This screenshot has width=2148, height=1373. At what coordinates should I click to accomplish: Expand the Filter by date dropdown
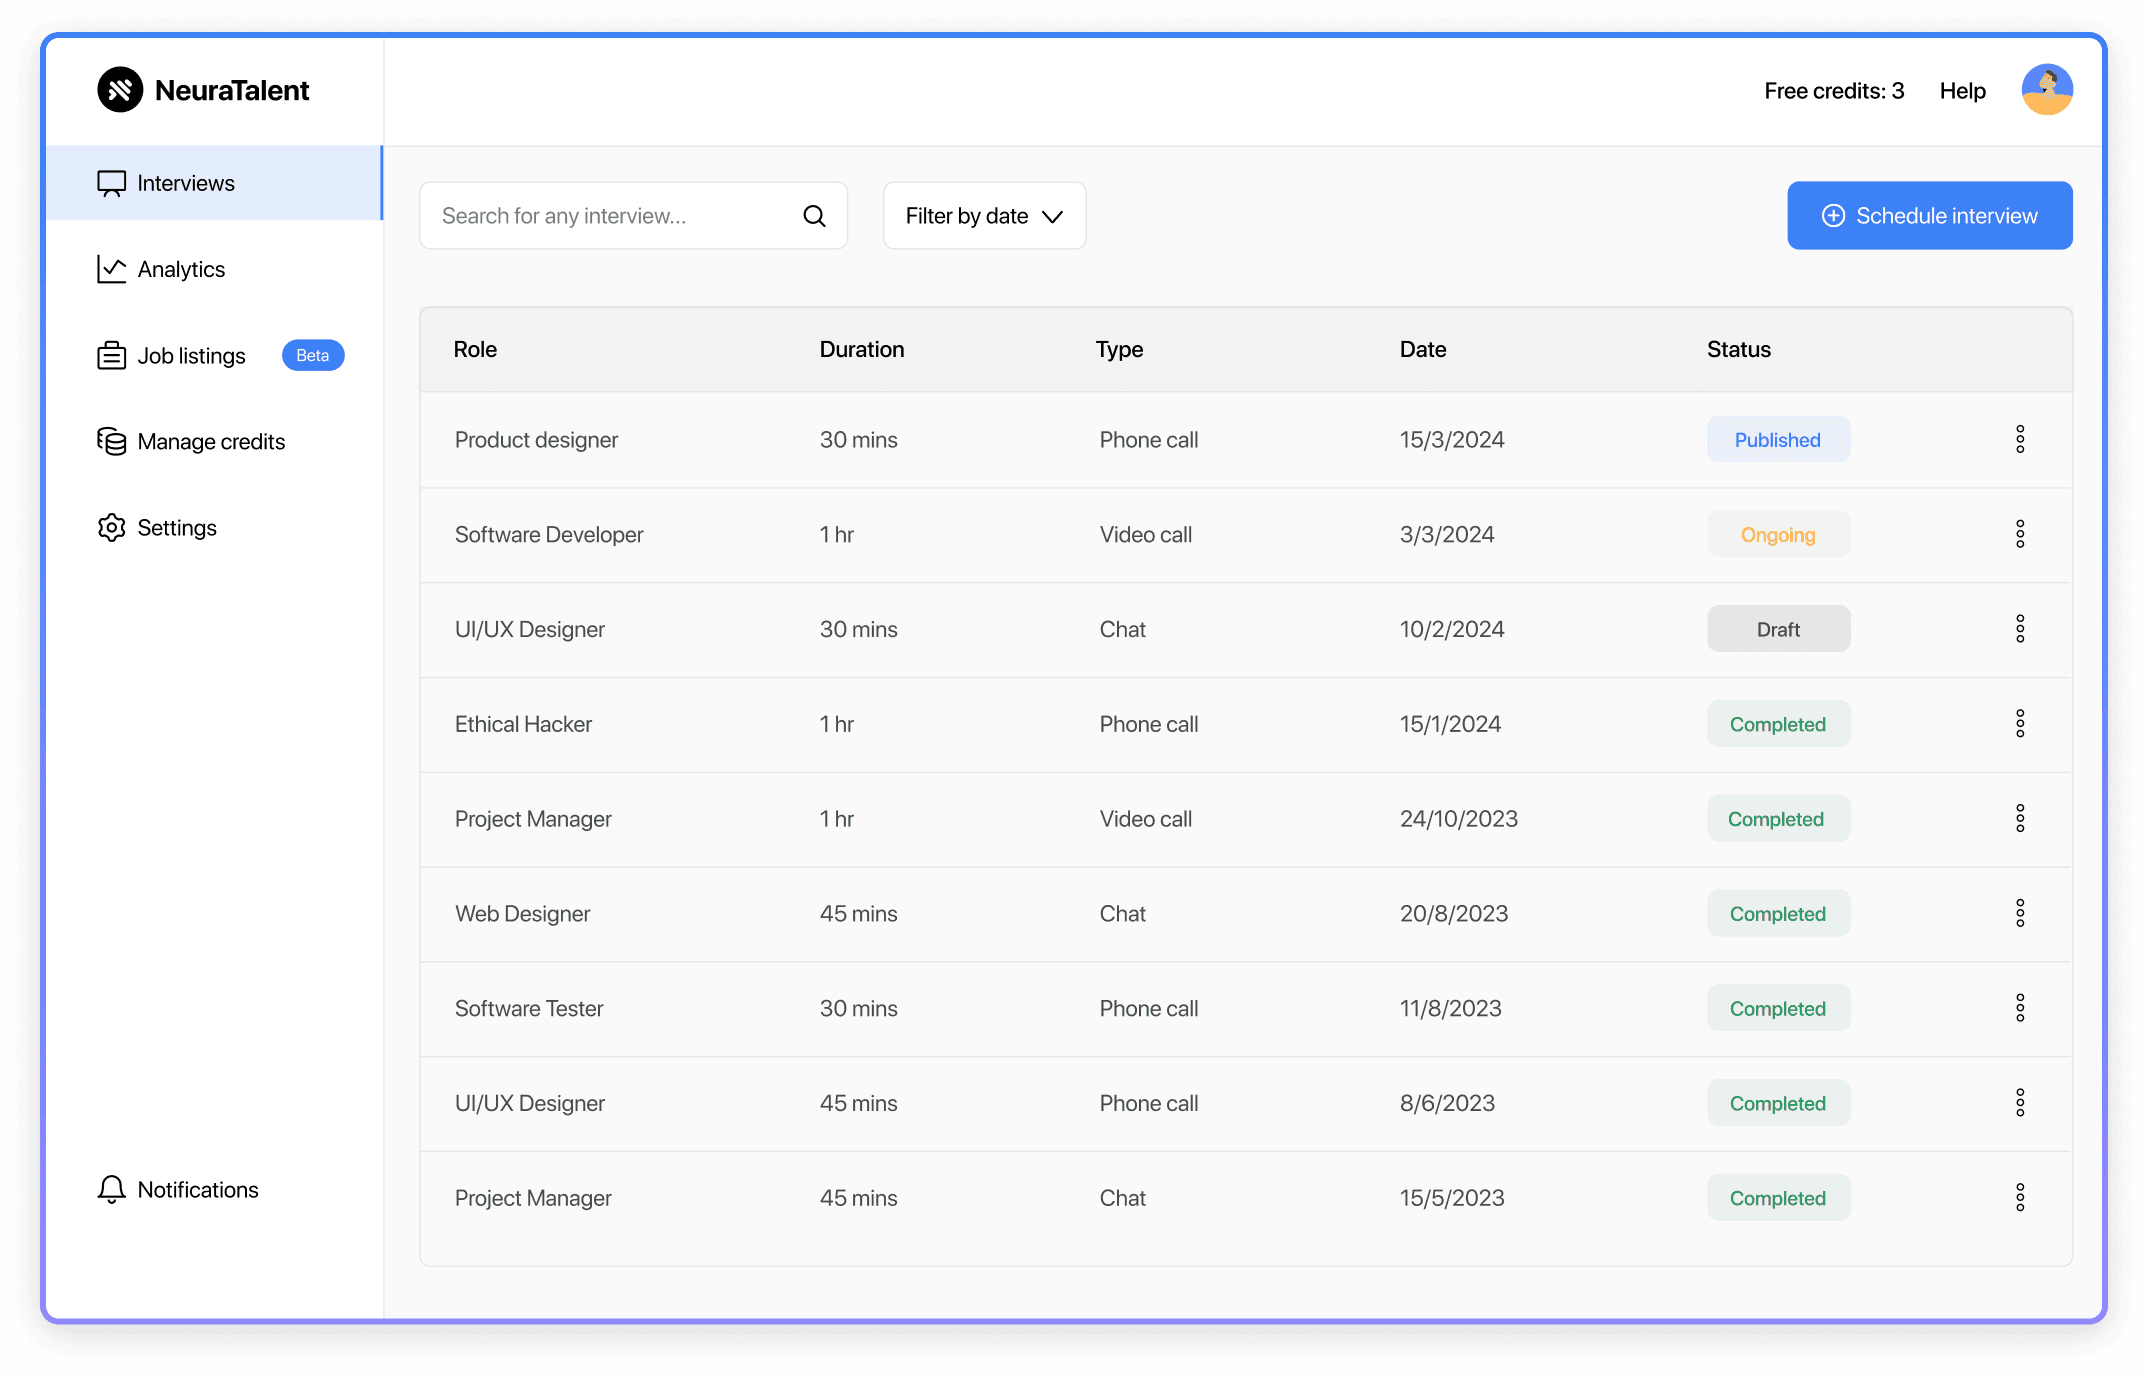coord(984,216)
